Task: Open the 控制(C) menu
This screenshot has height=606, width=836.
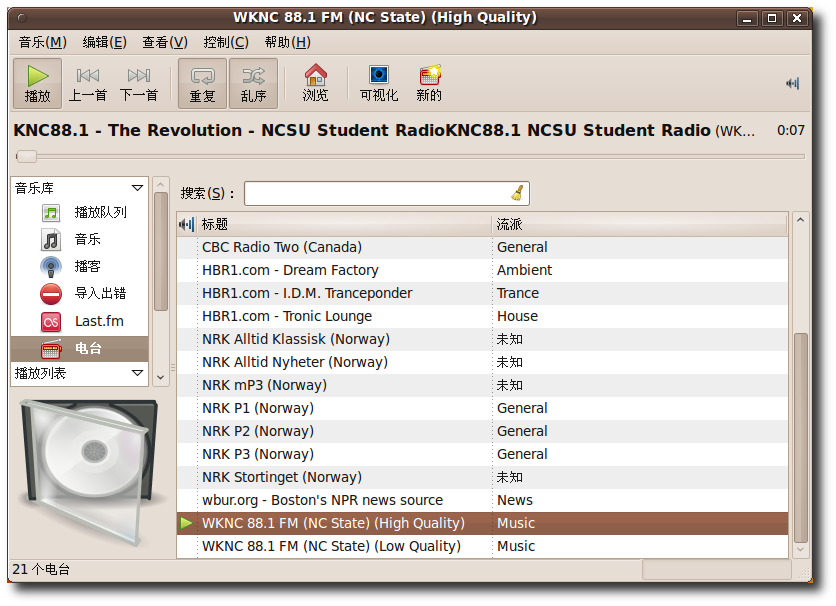Action: (225, 41)
